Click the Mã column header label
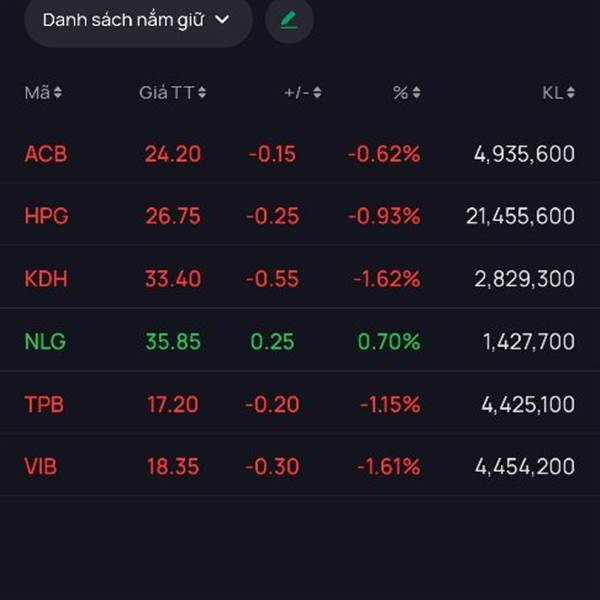The height and width of the screenshot is (600, 600). [37, 93]
